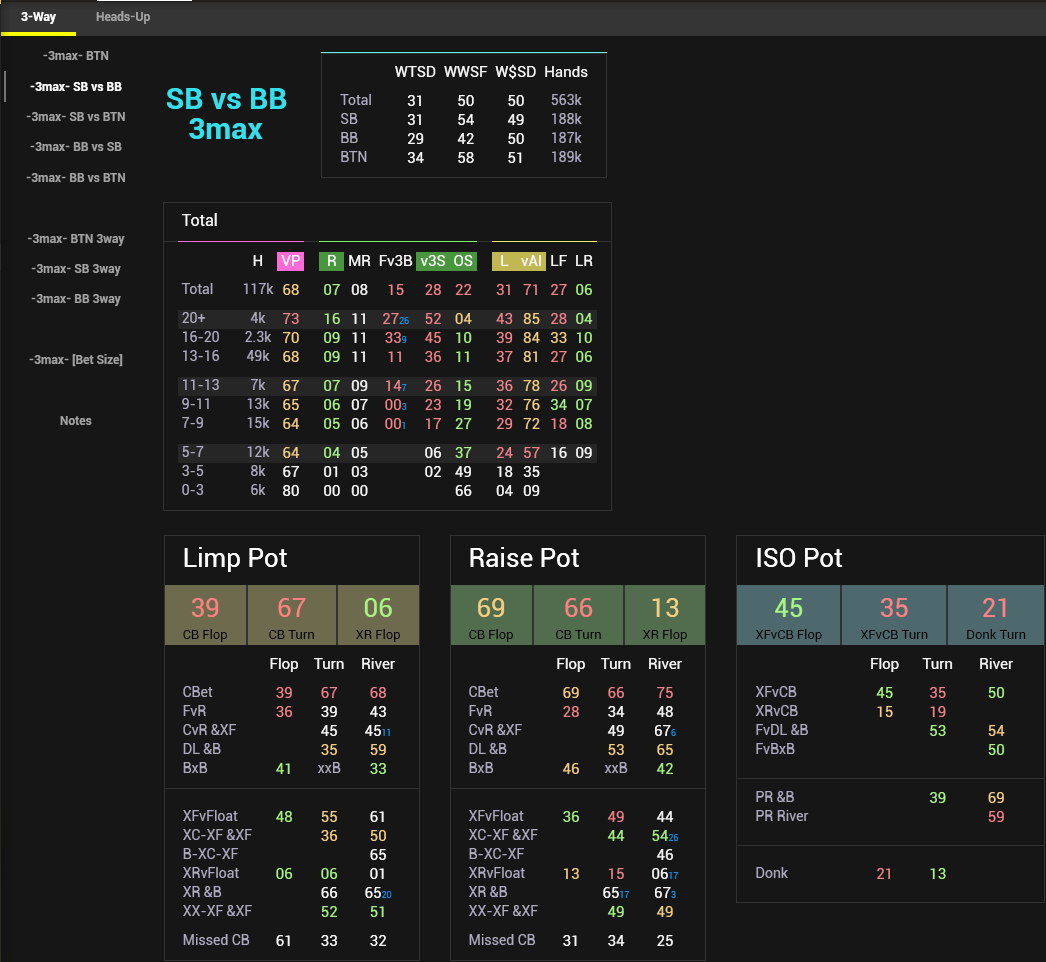The image size is (1046, 962).
Task: Click the 20+ row in Total table
Action: (196, 319)
